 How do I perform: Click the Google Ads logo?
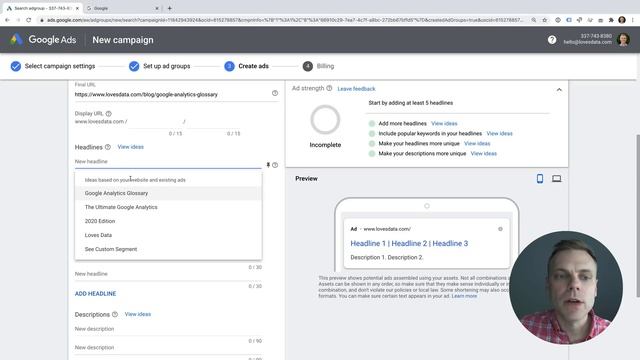click(x=43, y=40)
